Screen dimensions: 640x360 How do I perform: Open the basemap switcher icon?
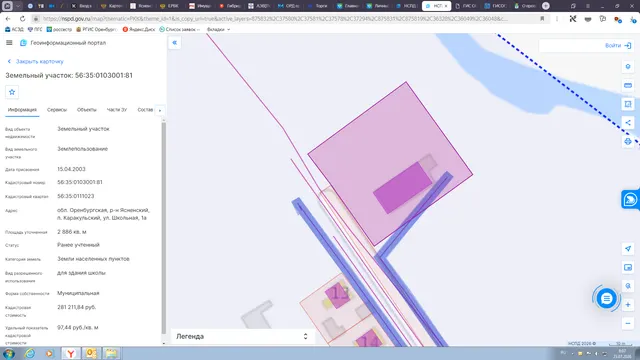pos(628,267)
